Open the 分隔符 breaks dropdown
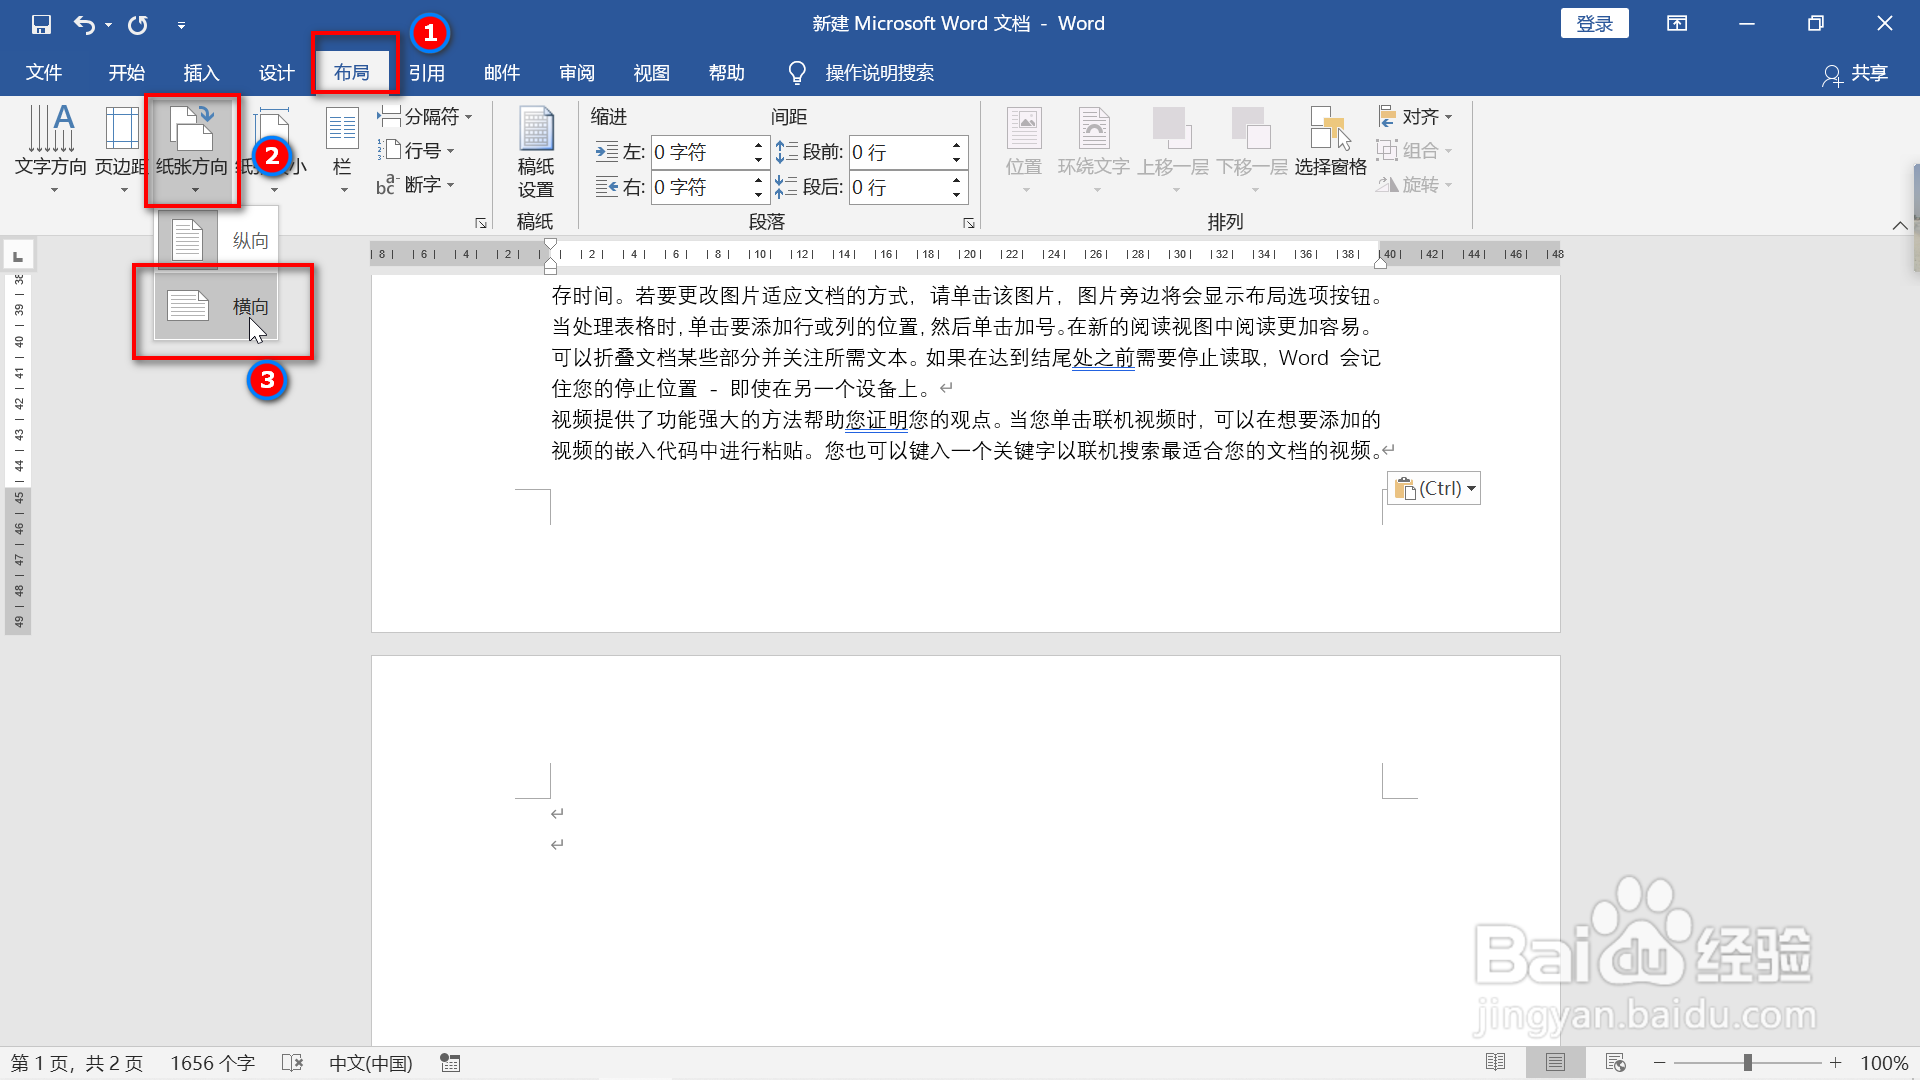The height and width of the screenshot is (1080, 1920). (x=424, y=116)
